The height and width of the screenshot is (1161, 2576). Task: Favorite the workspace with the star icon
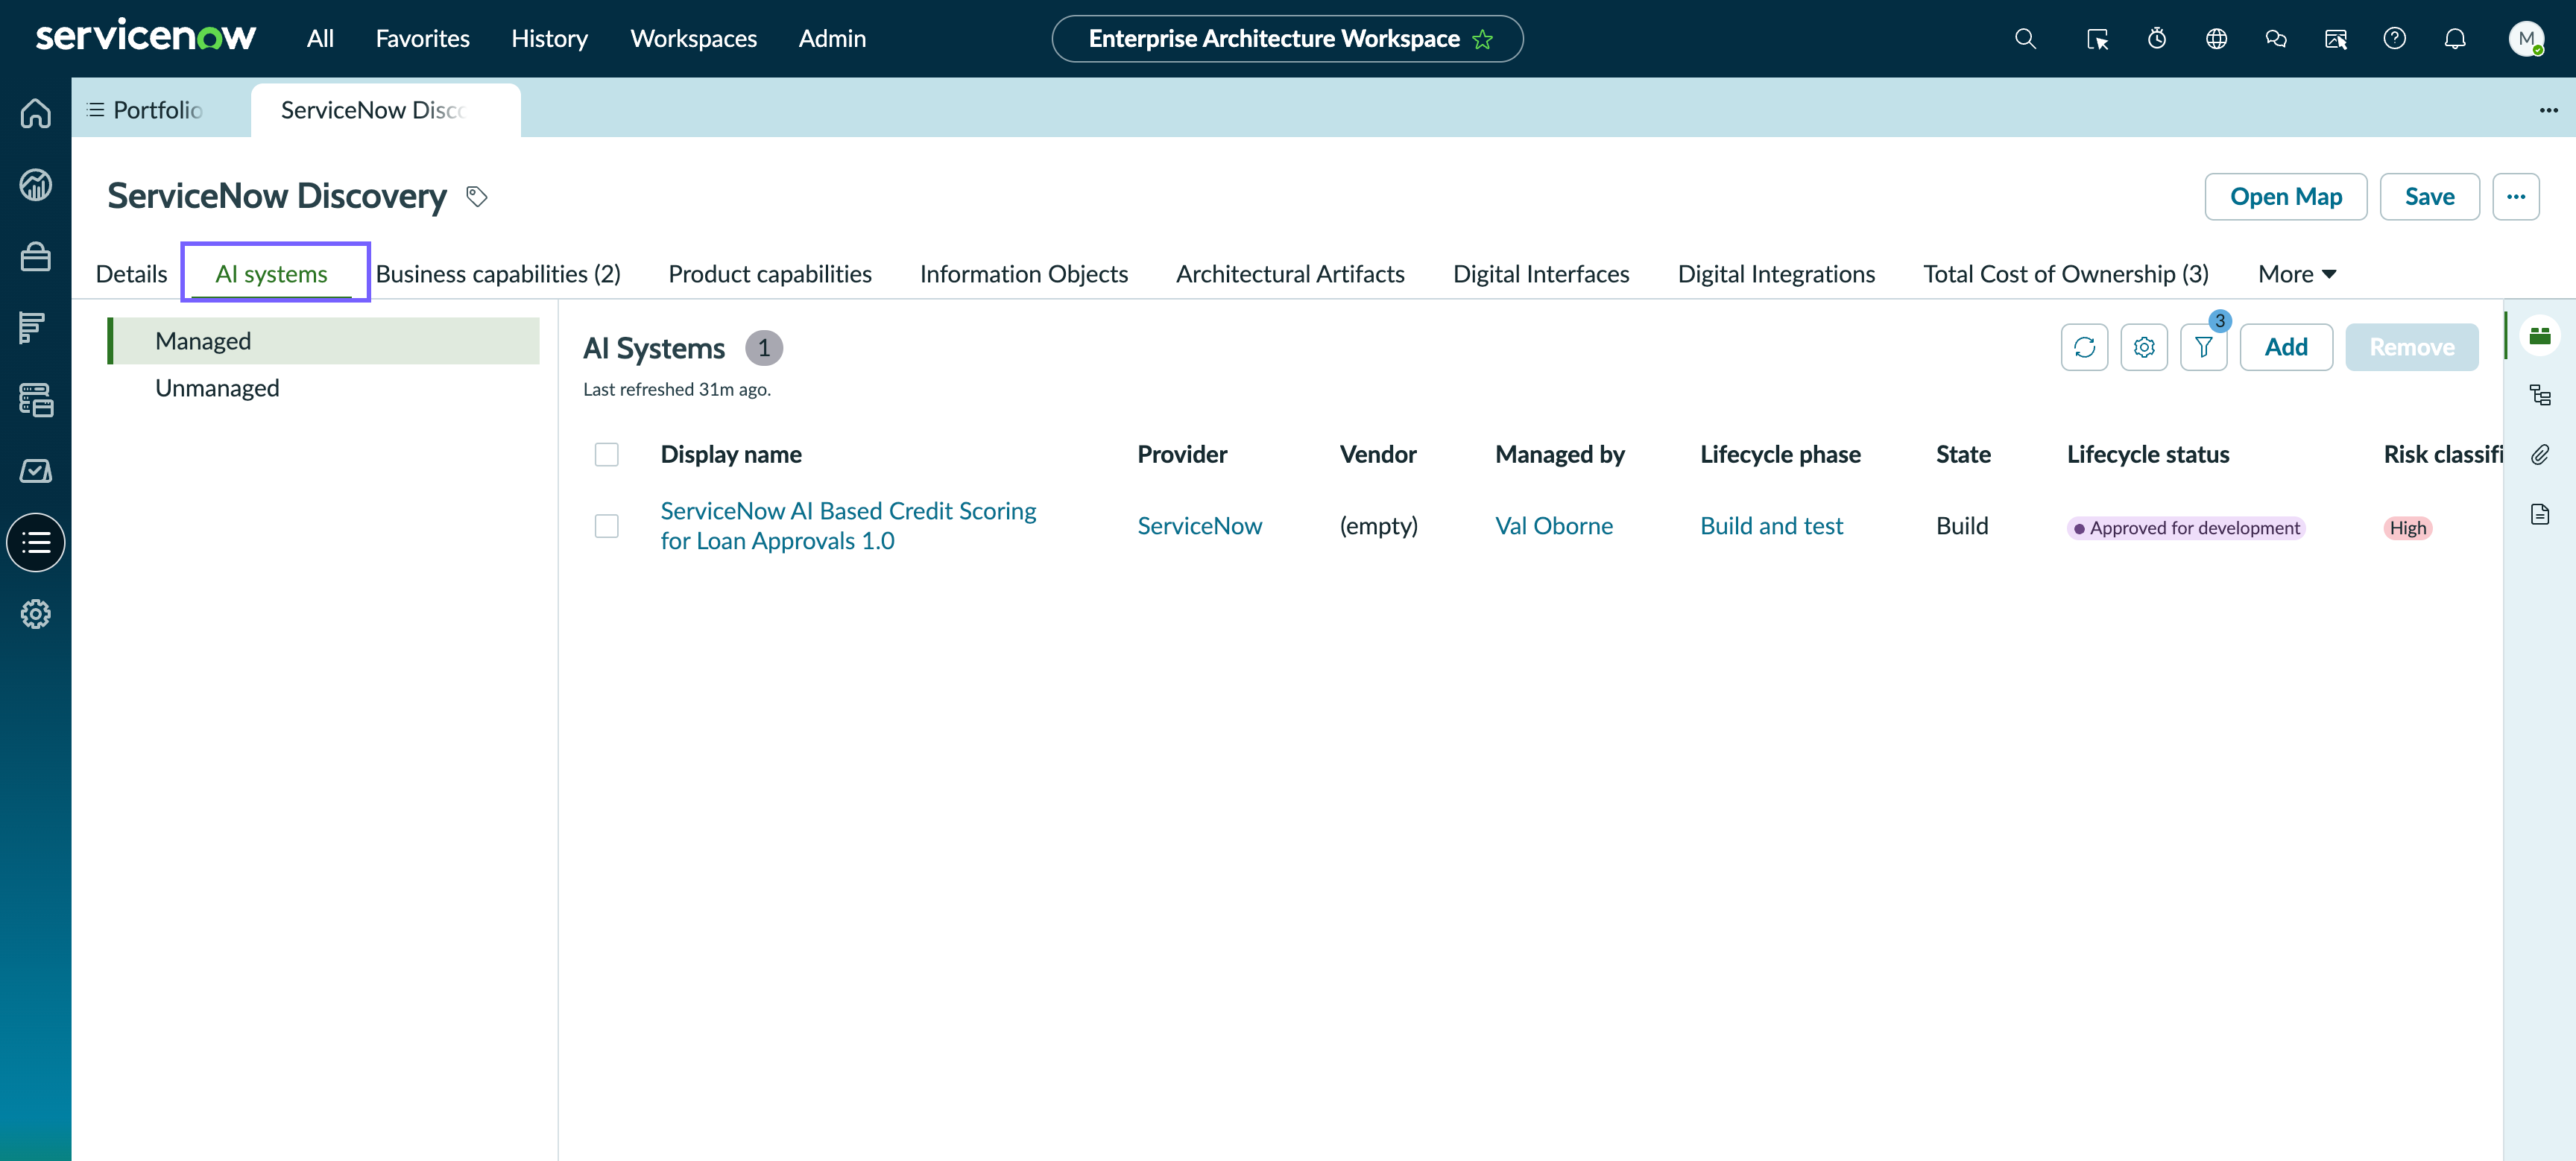coord(1482,39)
